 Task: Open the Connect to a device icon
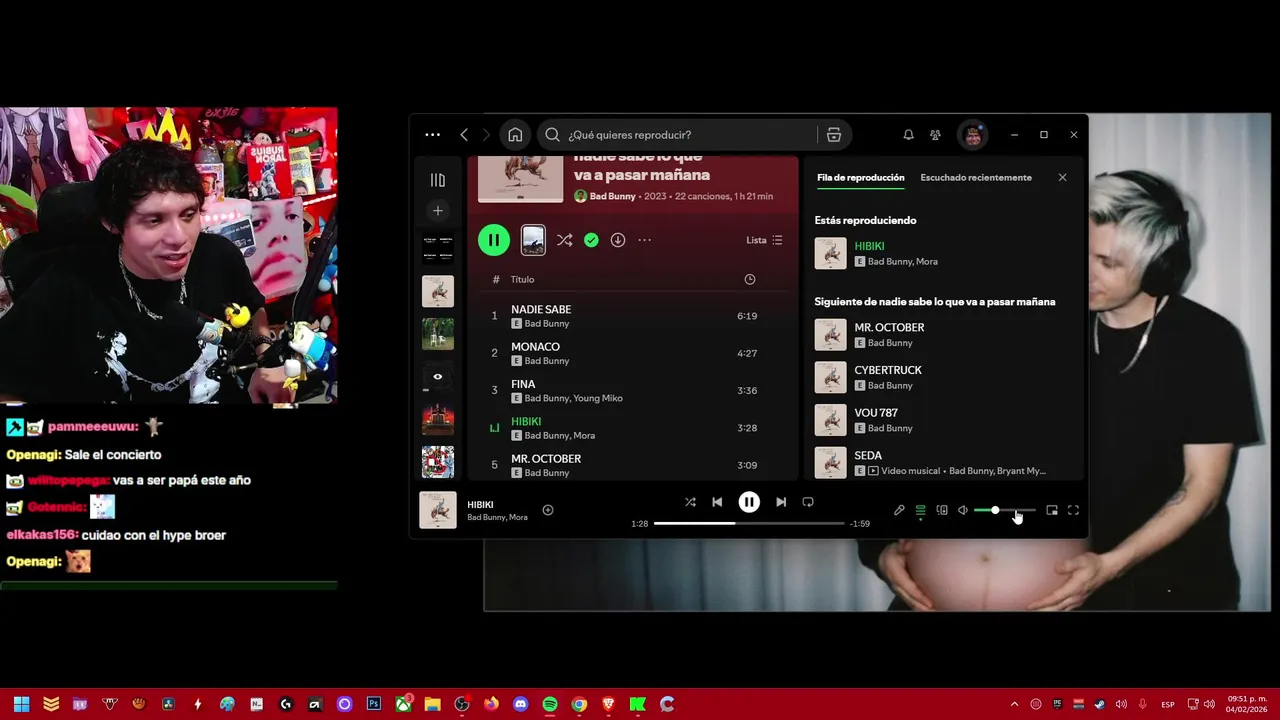942,510
